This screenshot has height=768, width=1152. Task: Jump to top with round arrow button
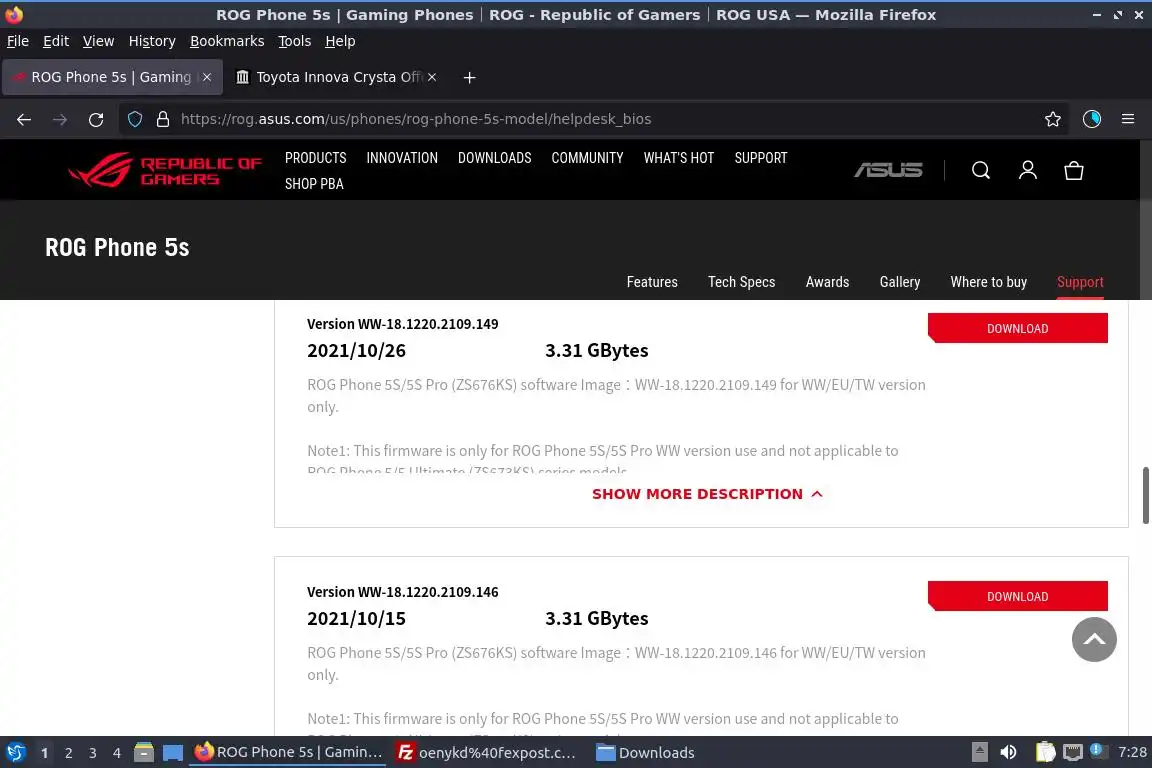(1093, 639)
